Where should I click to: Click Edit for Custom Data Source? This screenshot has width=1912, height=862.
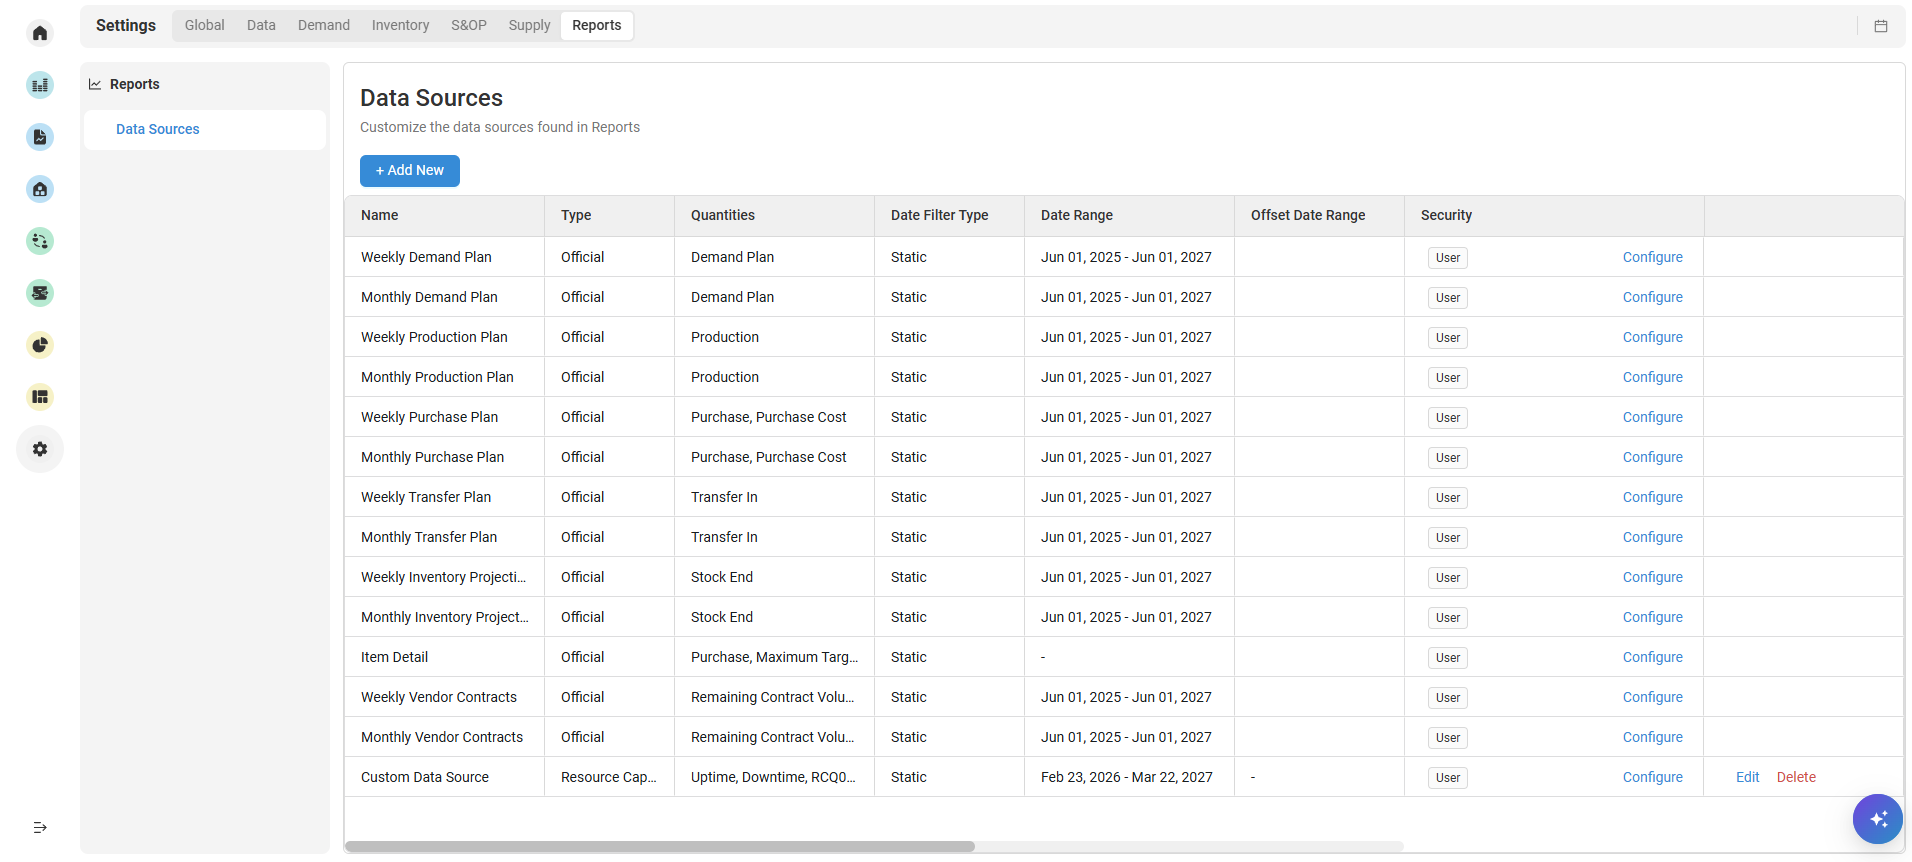tap(1747, 777)
